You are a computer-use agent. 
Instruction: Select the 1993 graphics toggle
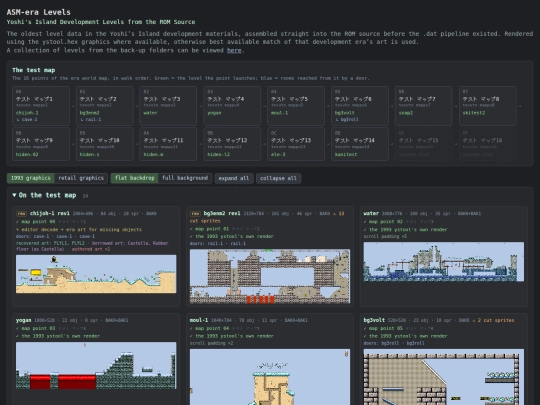coord(31,178)
